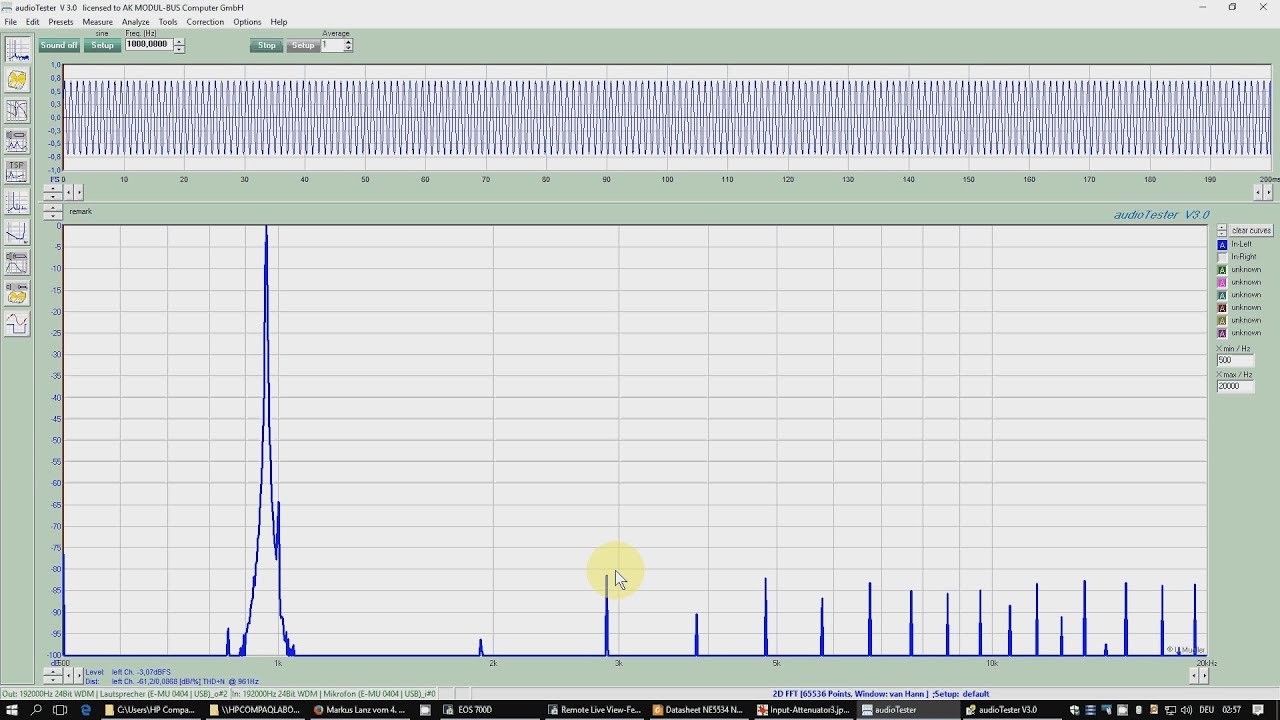Toggle the pink unknown curve marker
Screen dimensions: 1280x720
coord(1222,282)
